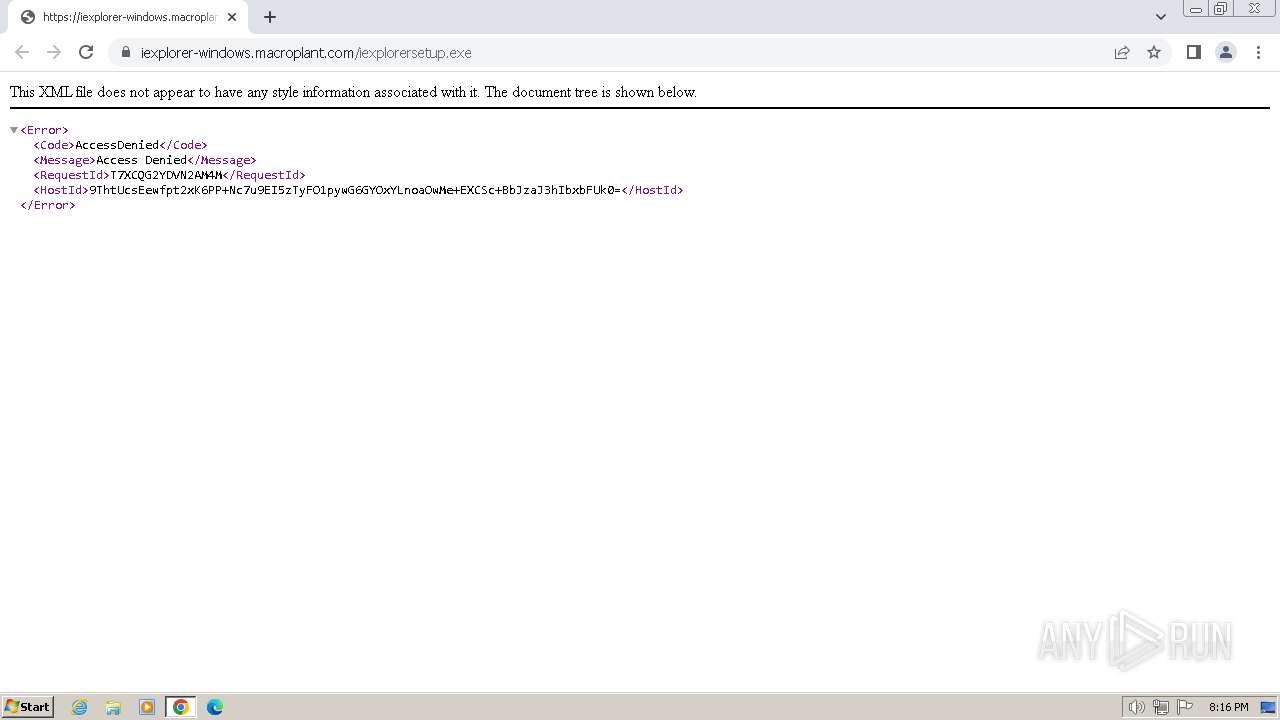Minimize the Chrome window
The image size is (1280, 720).
[x=1196, y=9]
